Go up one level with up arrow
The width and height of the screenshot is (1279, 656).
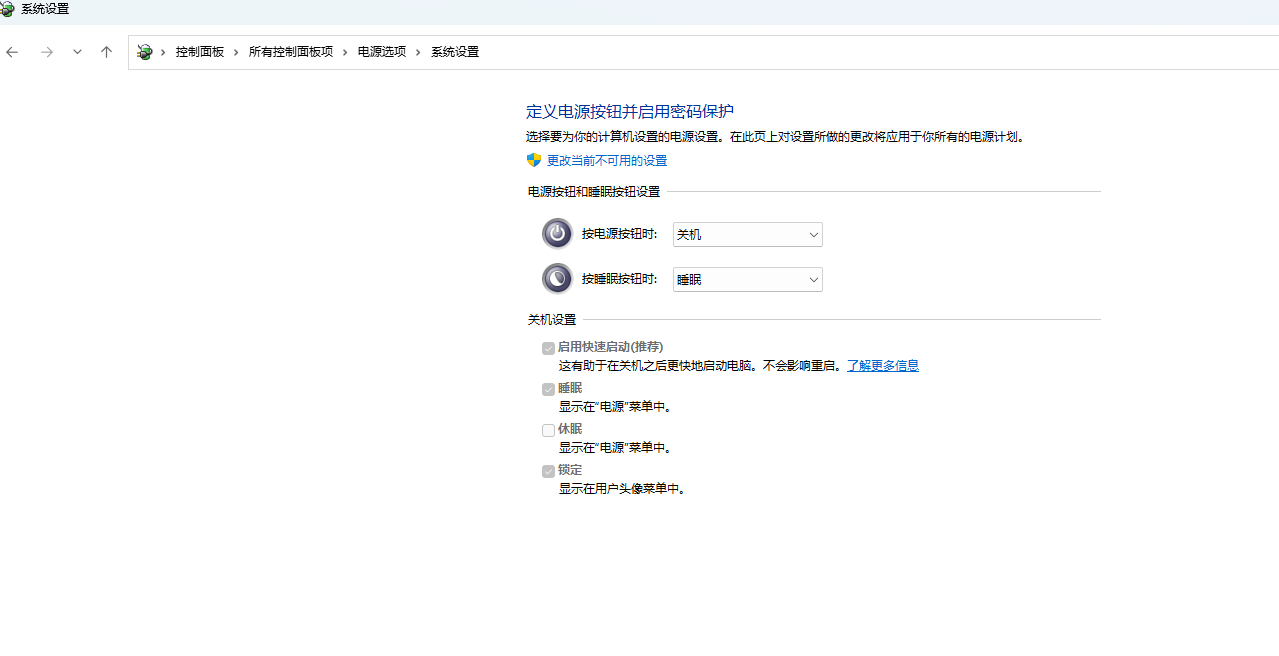pos(106,52)
